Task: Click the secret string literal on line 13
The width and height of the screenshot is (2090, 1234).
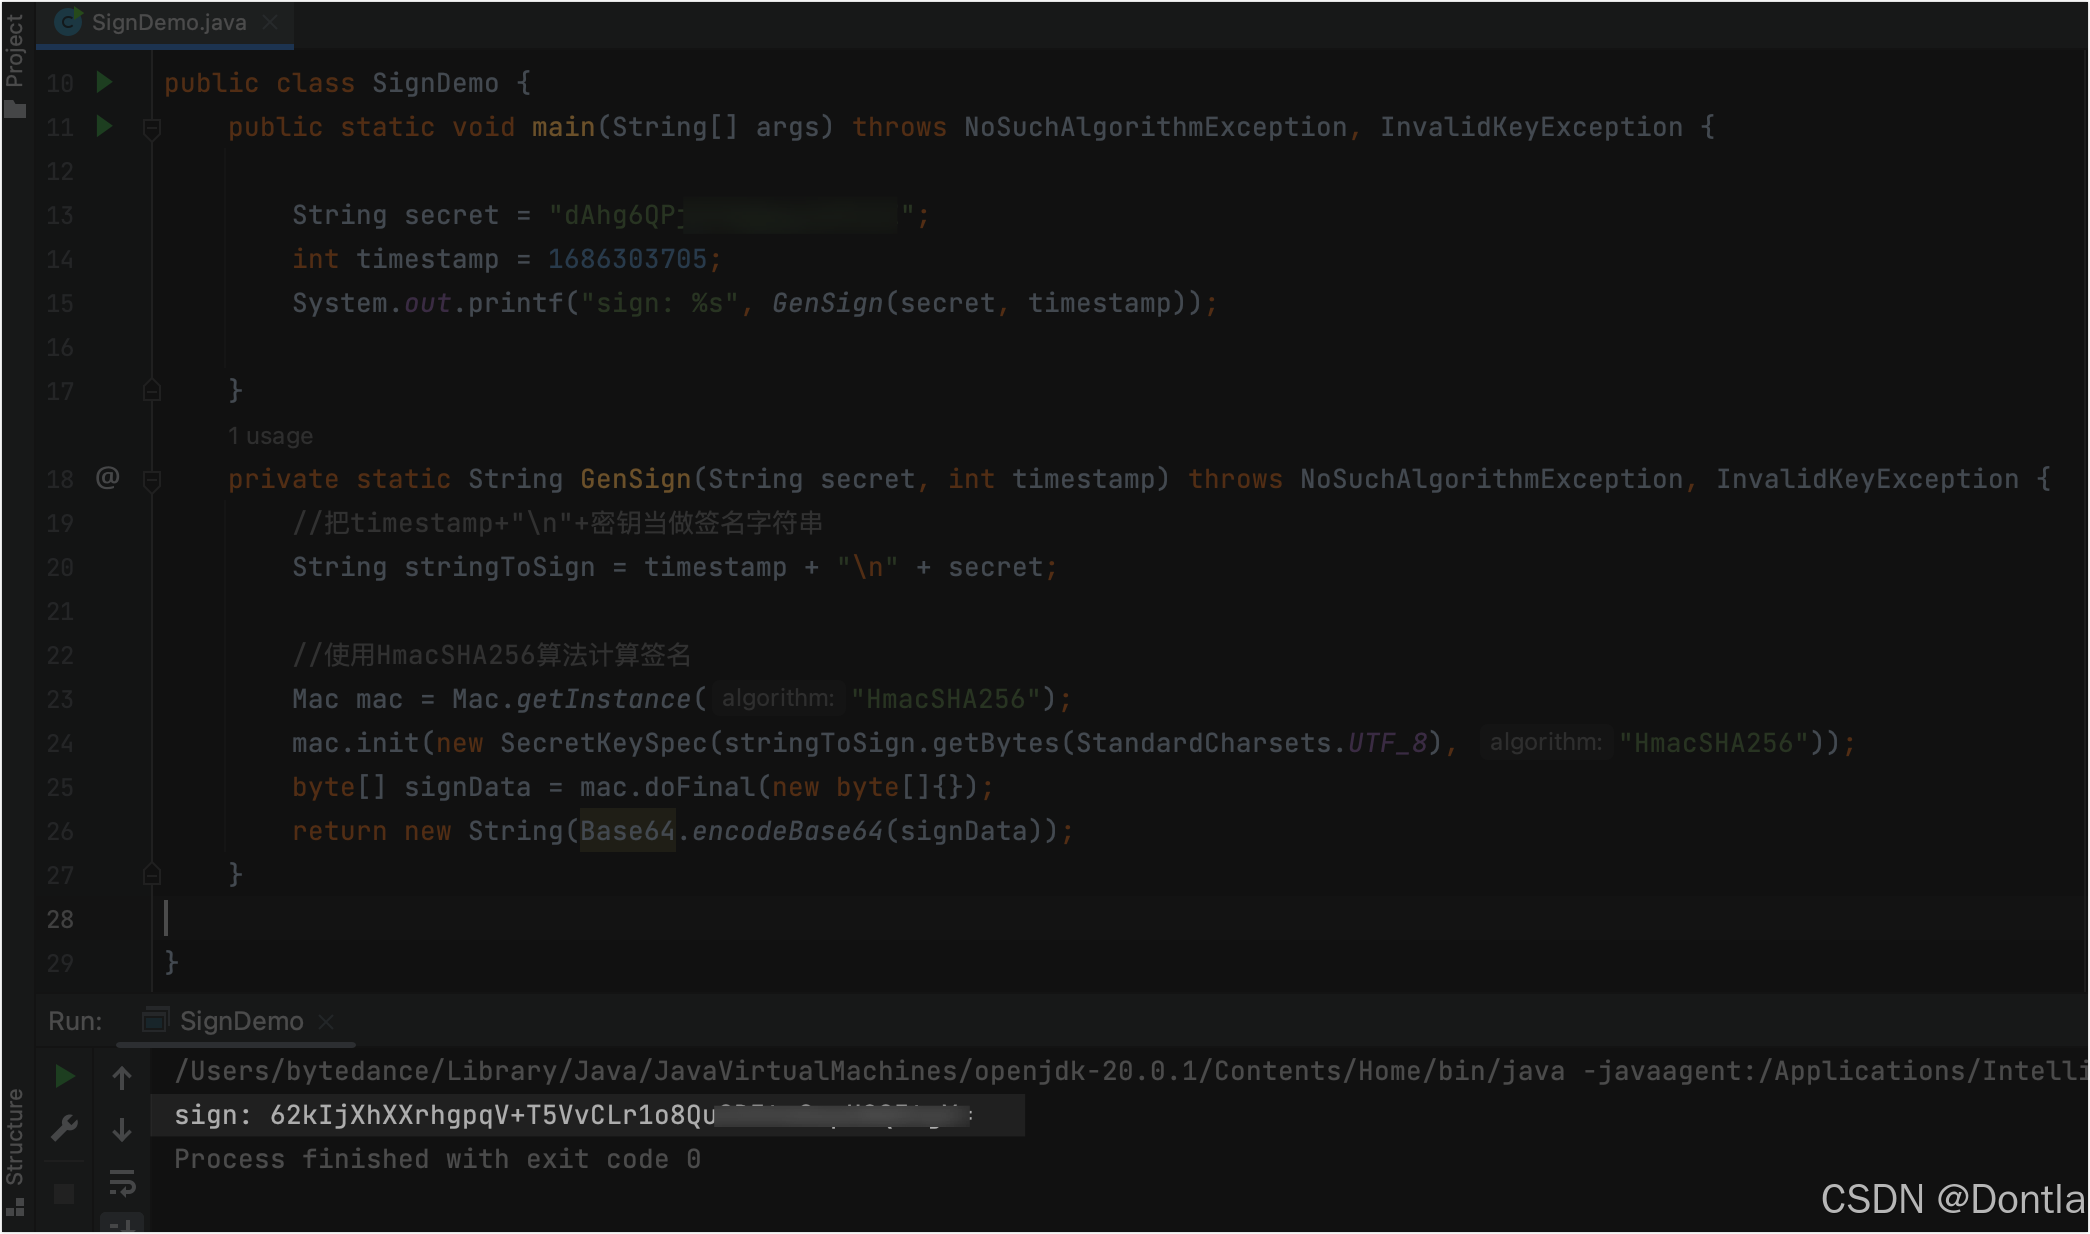Action: click(731, 215)
